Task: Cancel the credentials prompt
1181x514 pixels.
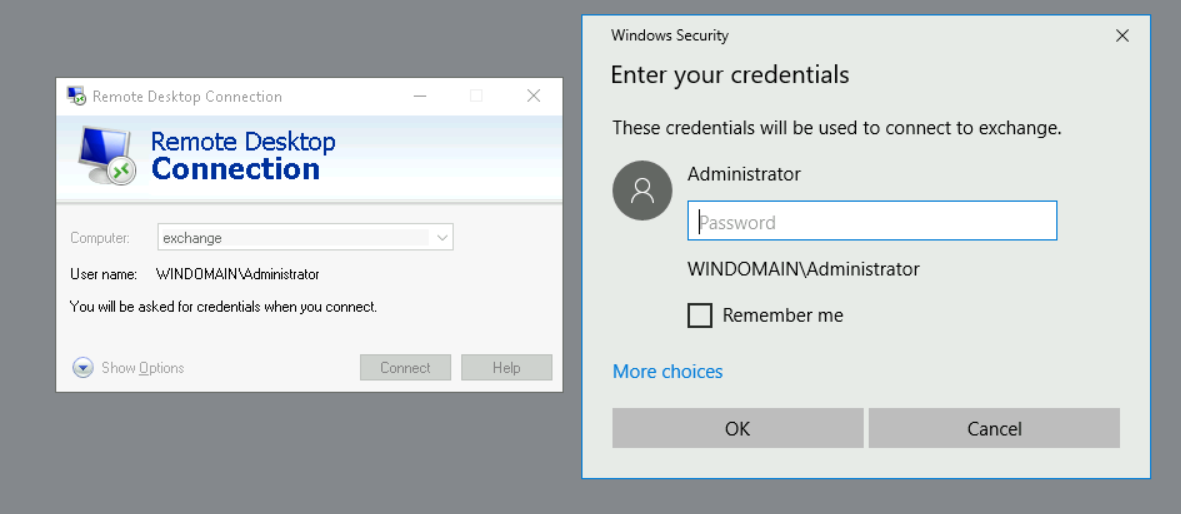Action: [x=994, y=428]
